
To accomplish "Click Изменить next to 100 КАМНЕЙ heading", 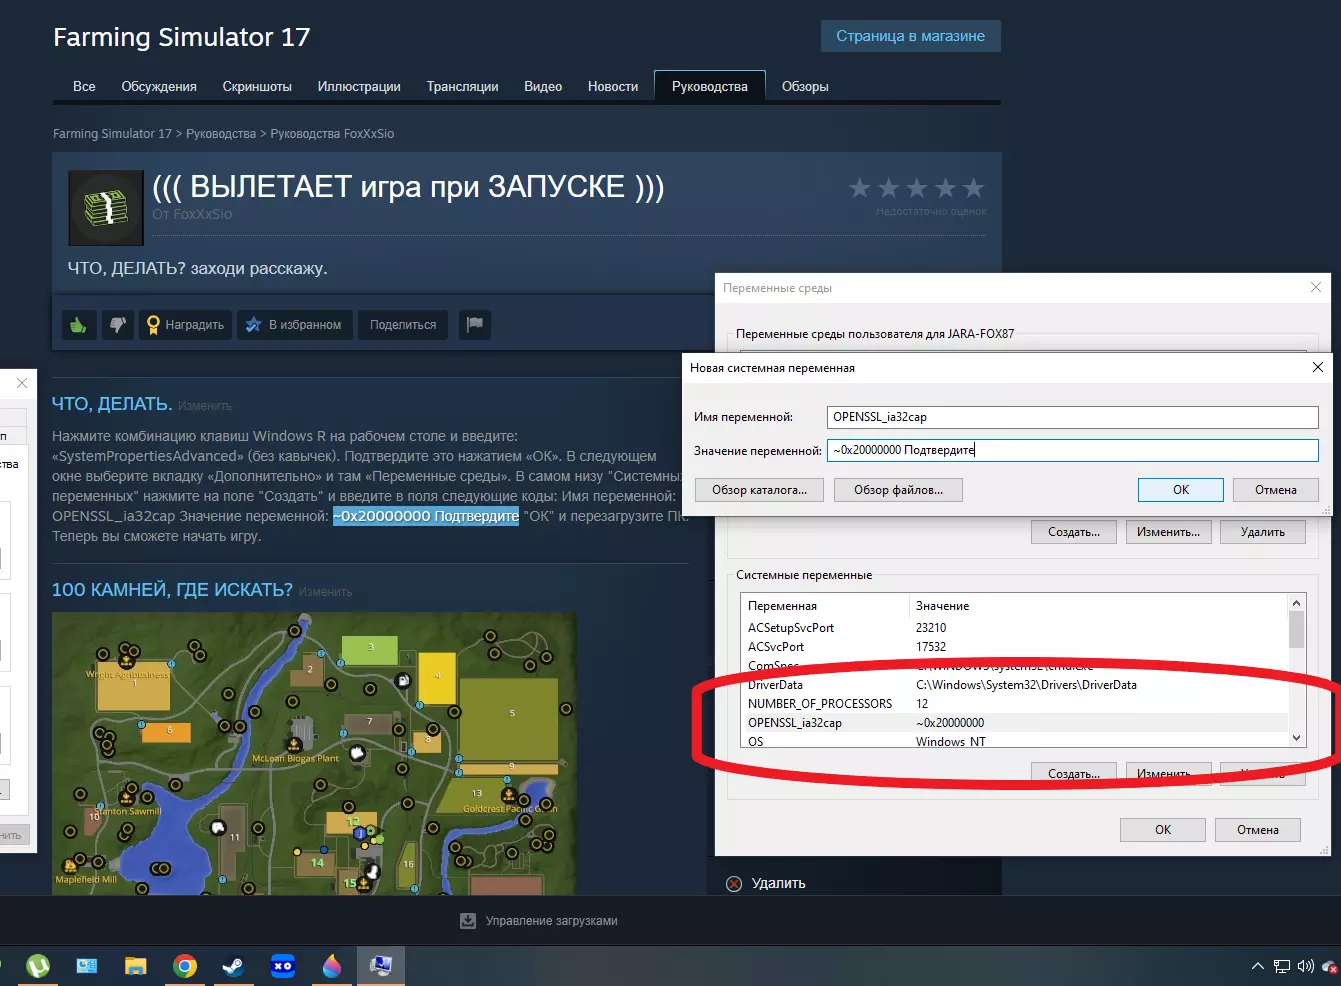I will click(325, 592).
